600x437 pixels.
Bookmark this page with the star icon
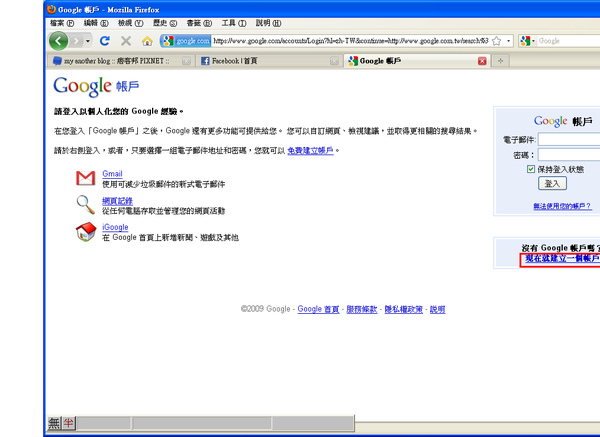tap(497, 41)
